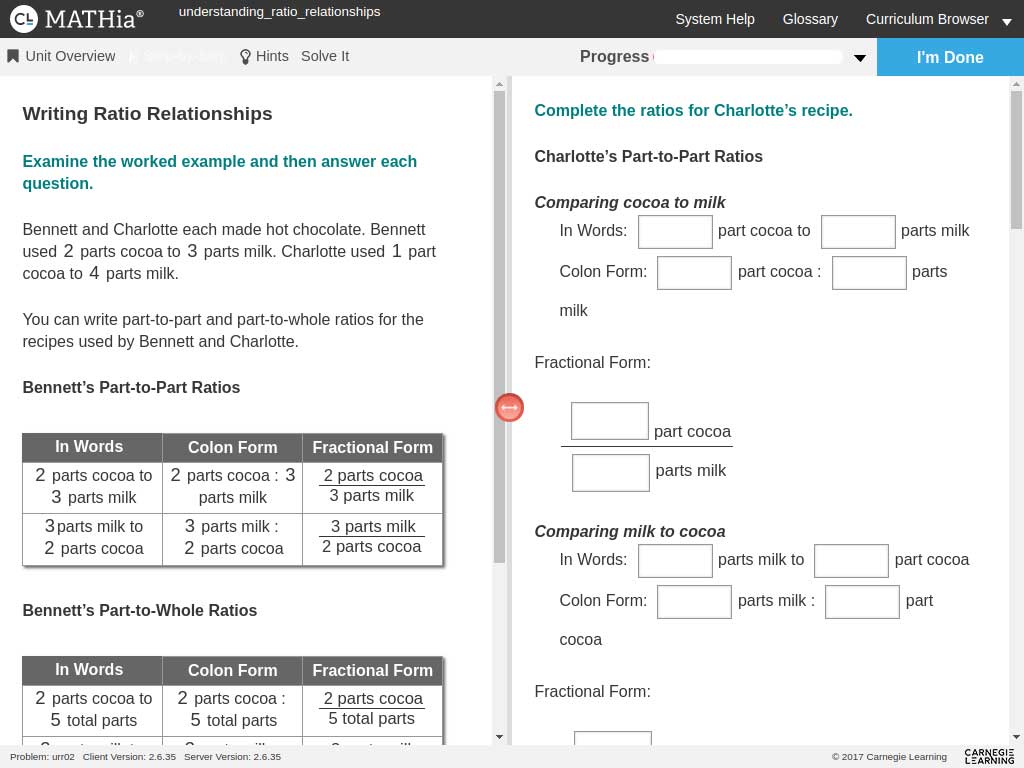Click the right panel's scrollbar thumb
Viewport: 1024px width, 768px height.
[1016, 160]
